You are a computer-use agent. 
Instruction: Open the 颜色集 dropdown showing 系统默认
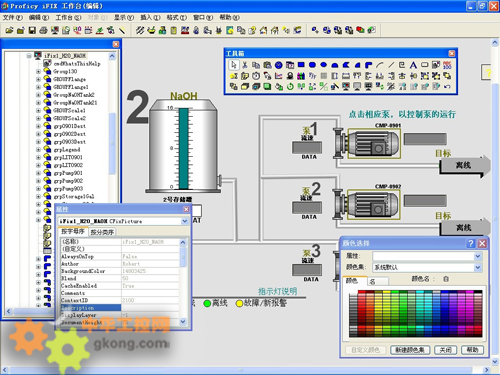click(478, 267)
